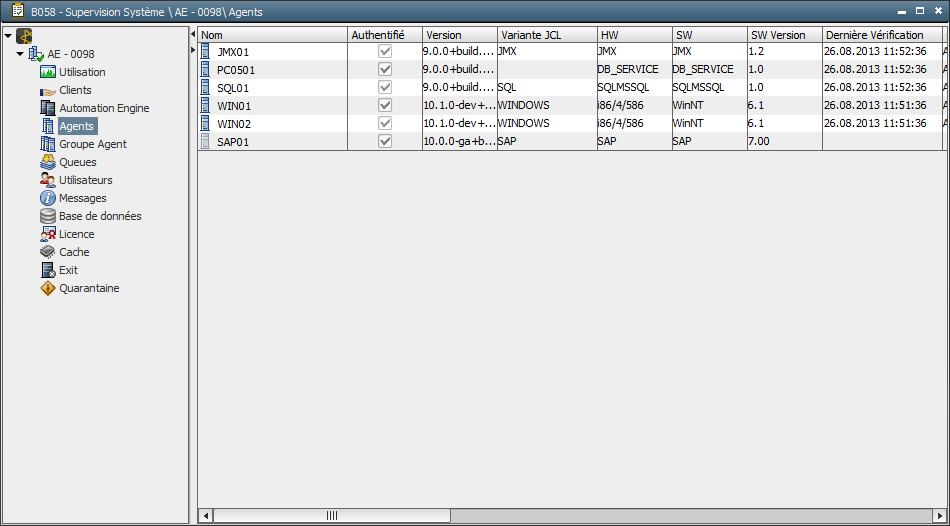Click WINDOWS JCL cell in WIN02 row
The image size is (950, 526).
coord(547,124)
